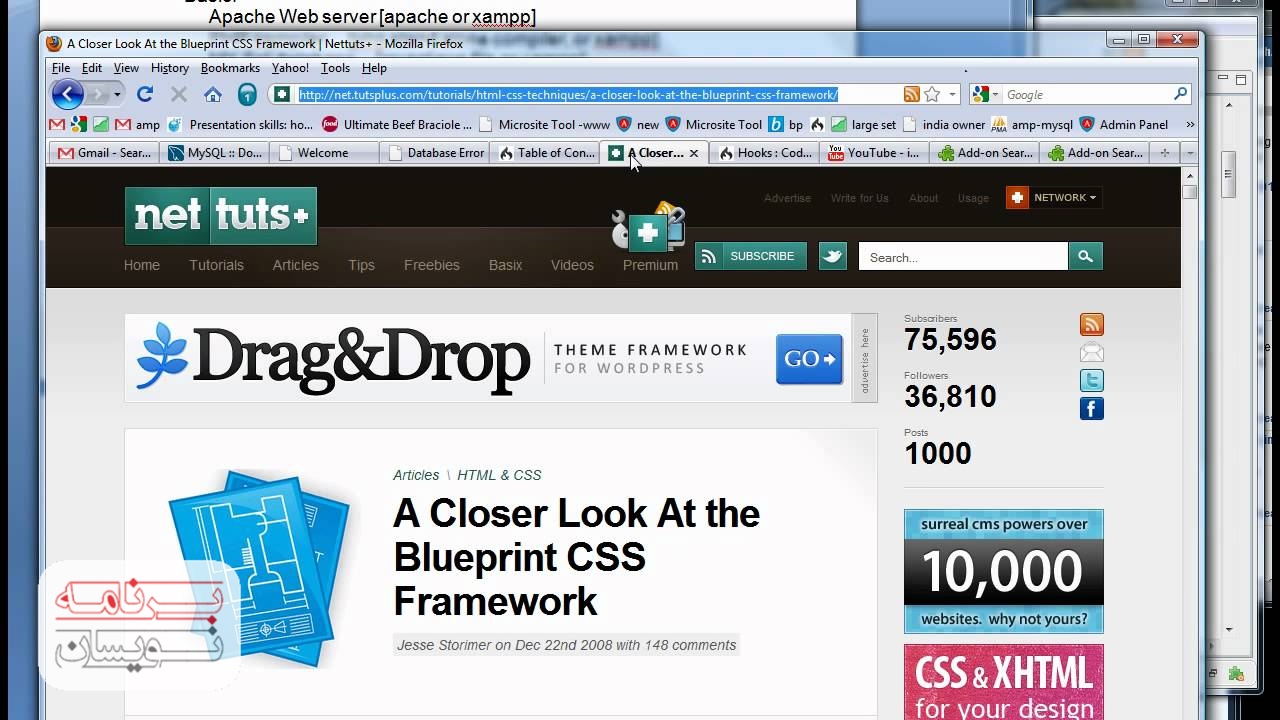1280x720 pixels.
Task: Open the Bookmarks menu
Action: click(x=230, y=68)
